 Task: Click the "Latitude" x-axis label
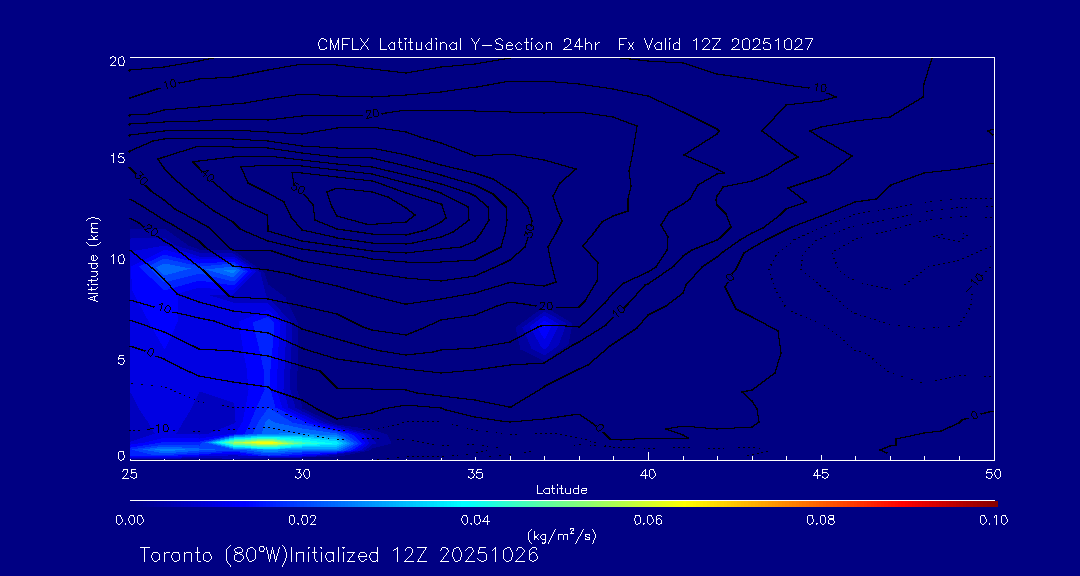click(561, 491)
